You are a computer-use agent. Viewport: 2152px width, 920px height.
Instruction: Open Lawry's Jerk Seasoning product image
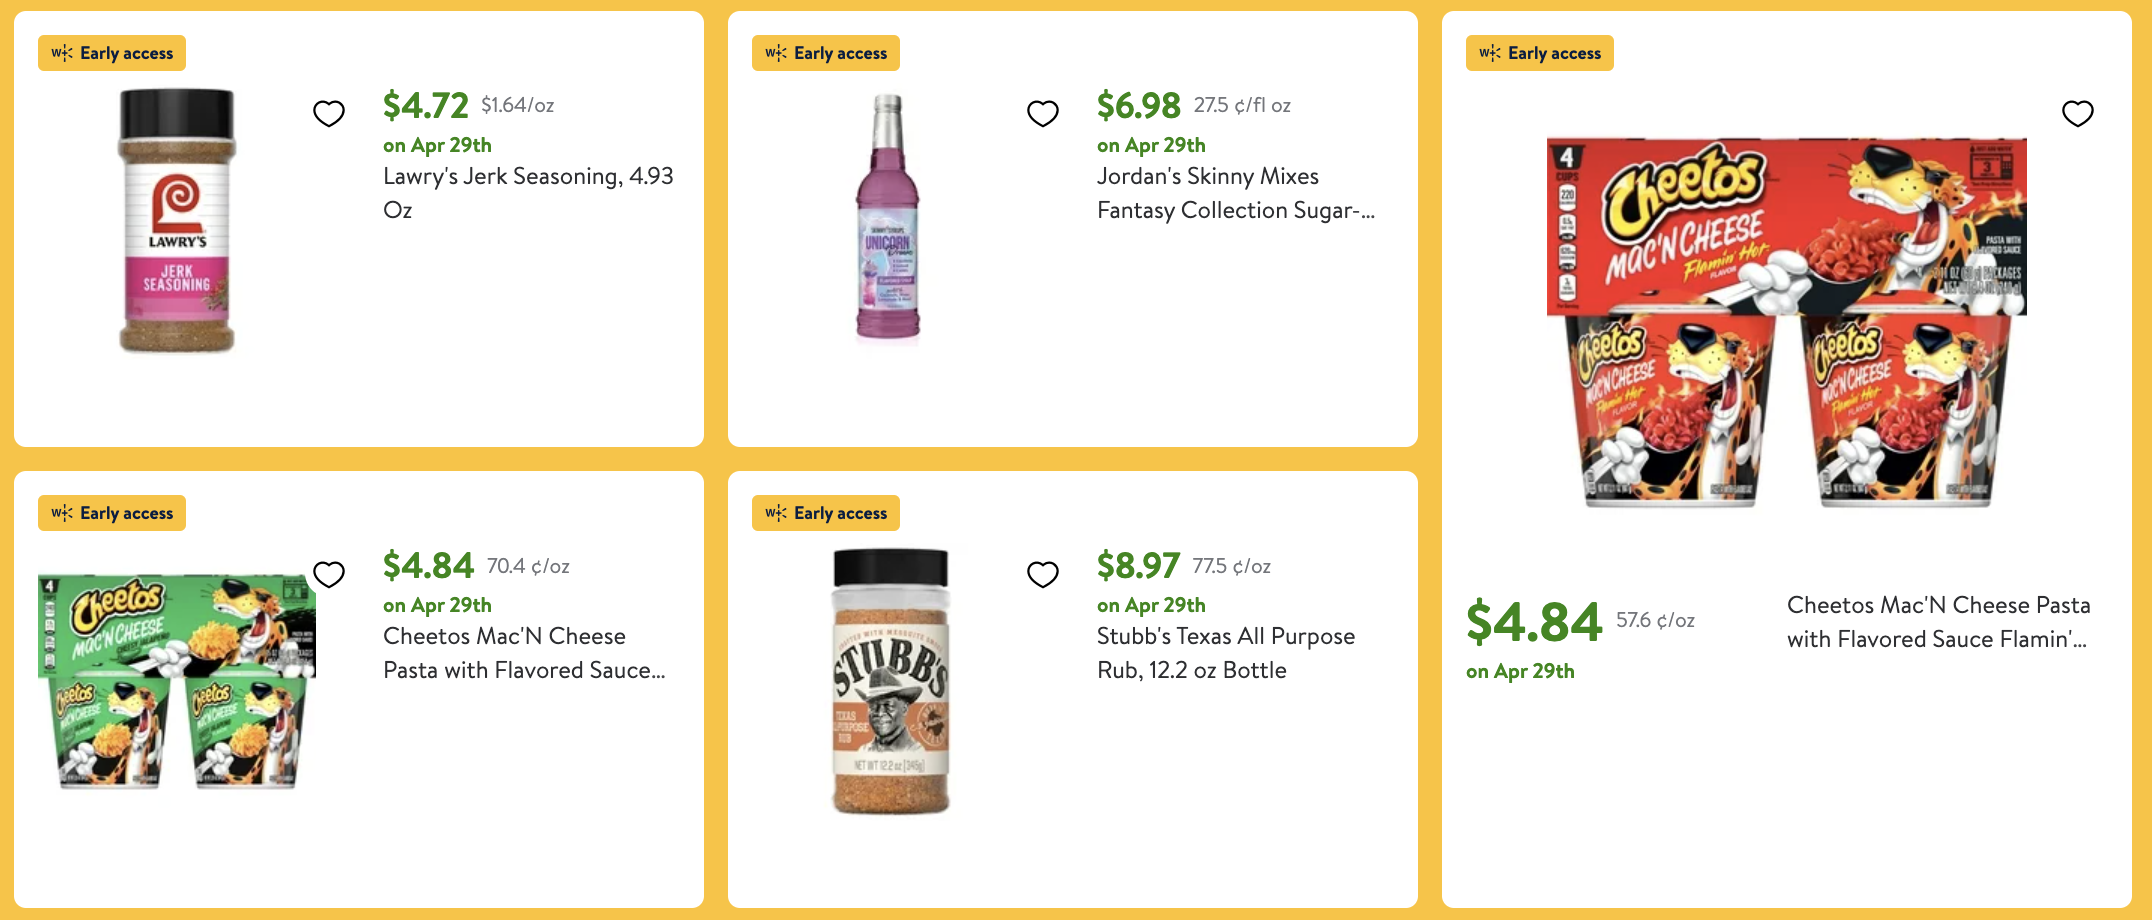point(177,220)
